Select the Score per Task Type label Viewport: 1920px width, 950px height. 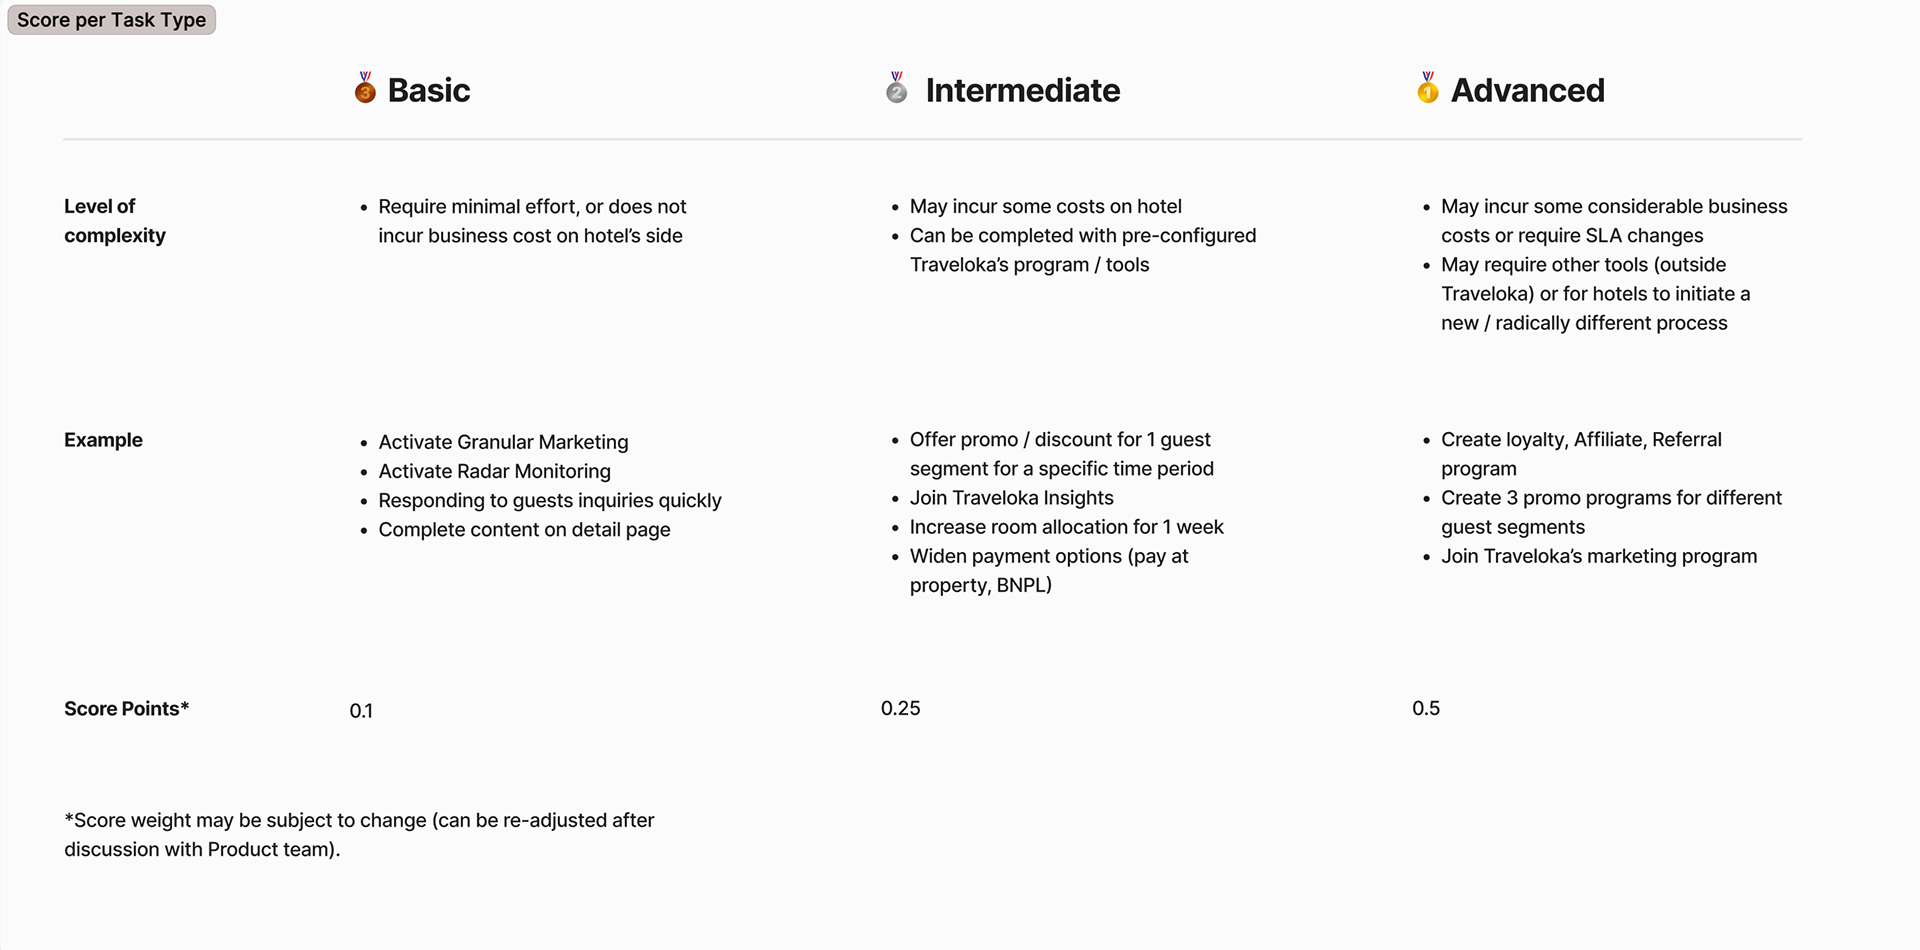click(111, 20)
